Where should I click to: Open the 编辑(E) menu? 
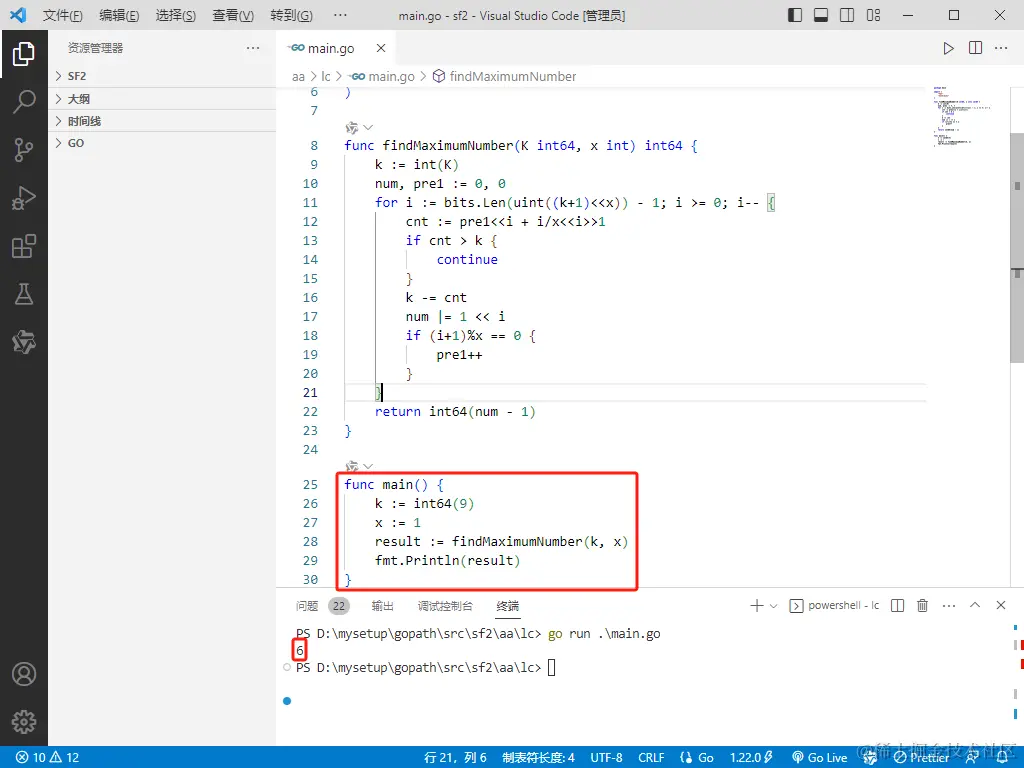119,15
